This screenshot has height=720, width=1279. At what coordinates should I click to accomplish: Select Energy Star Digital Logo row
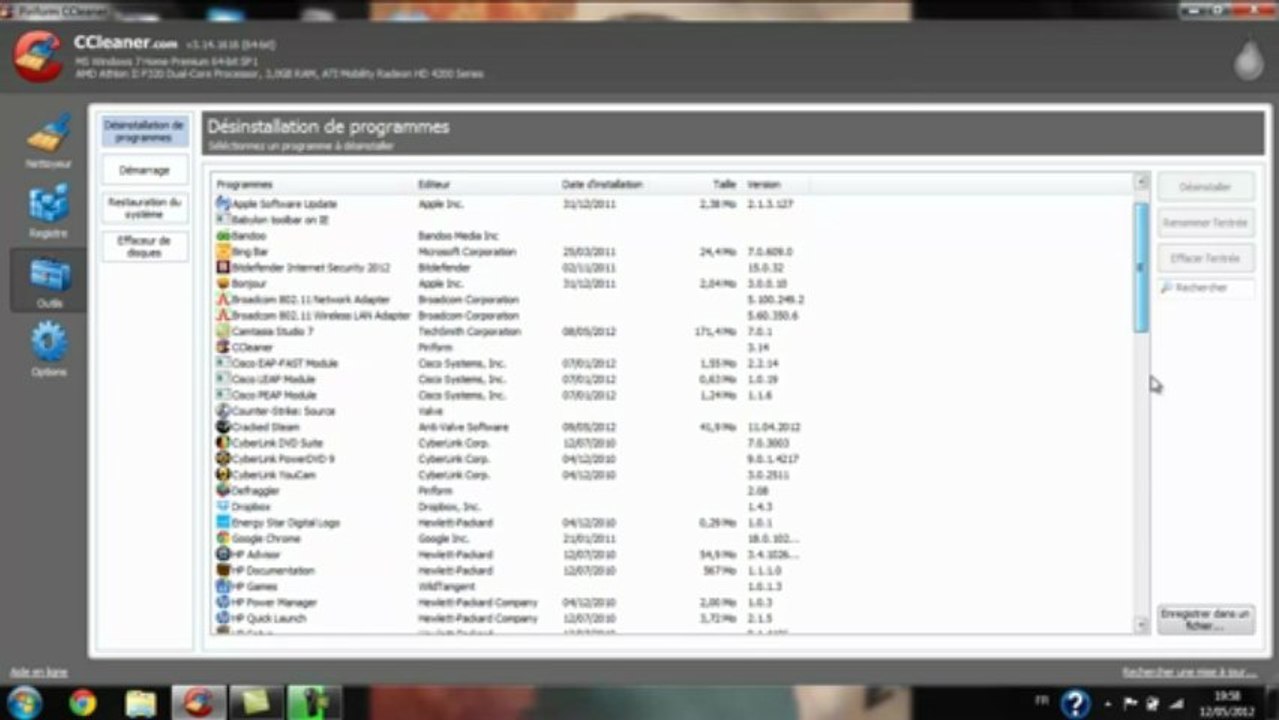[673, 522]
